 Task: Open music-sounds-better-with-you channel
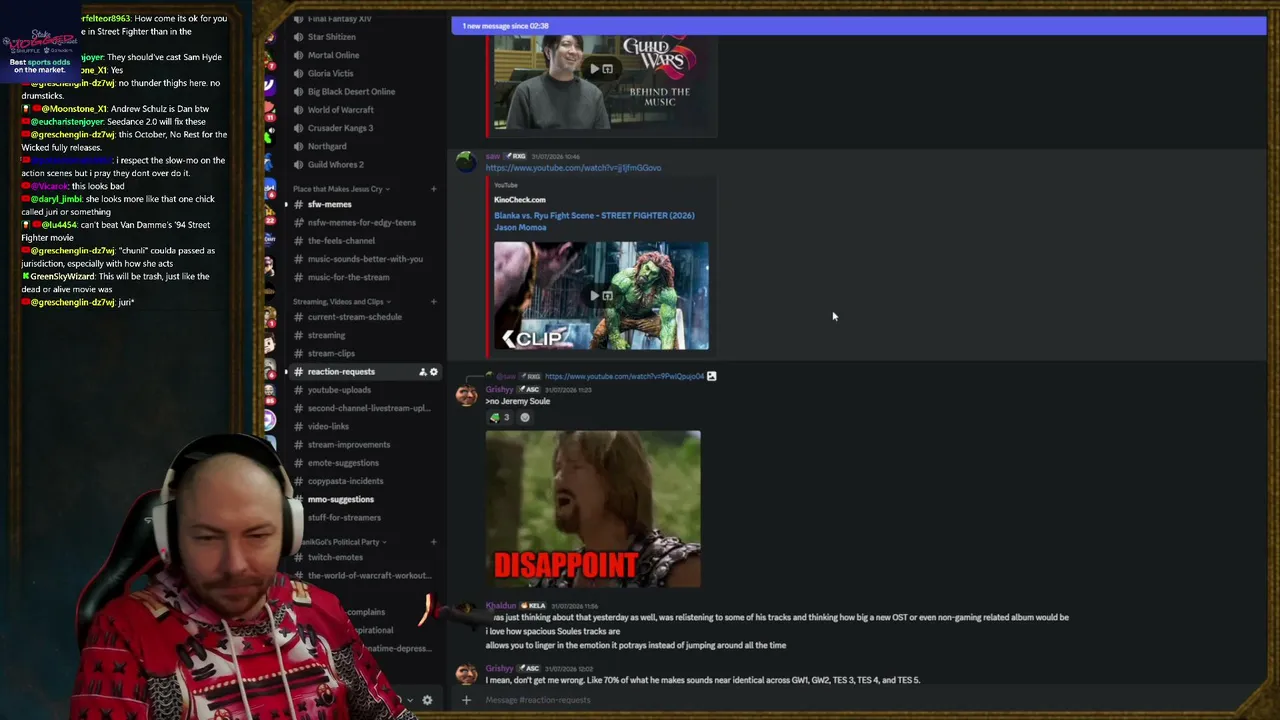coord(365,259)
